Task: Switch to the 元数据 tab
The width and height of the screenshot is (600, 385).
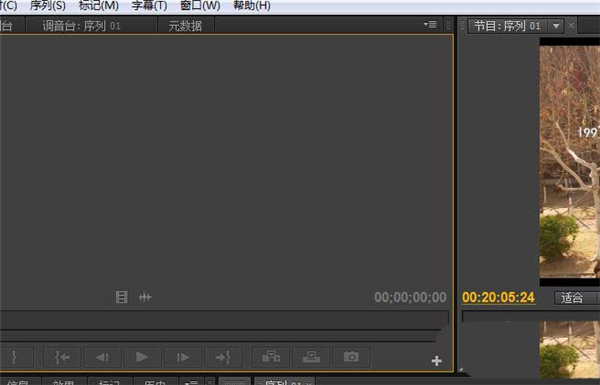Action: pos(186,26)
